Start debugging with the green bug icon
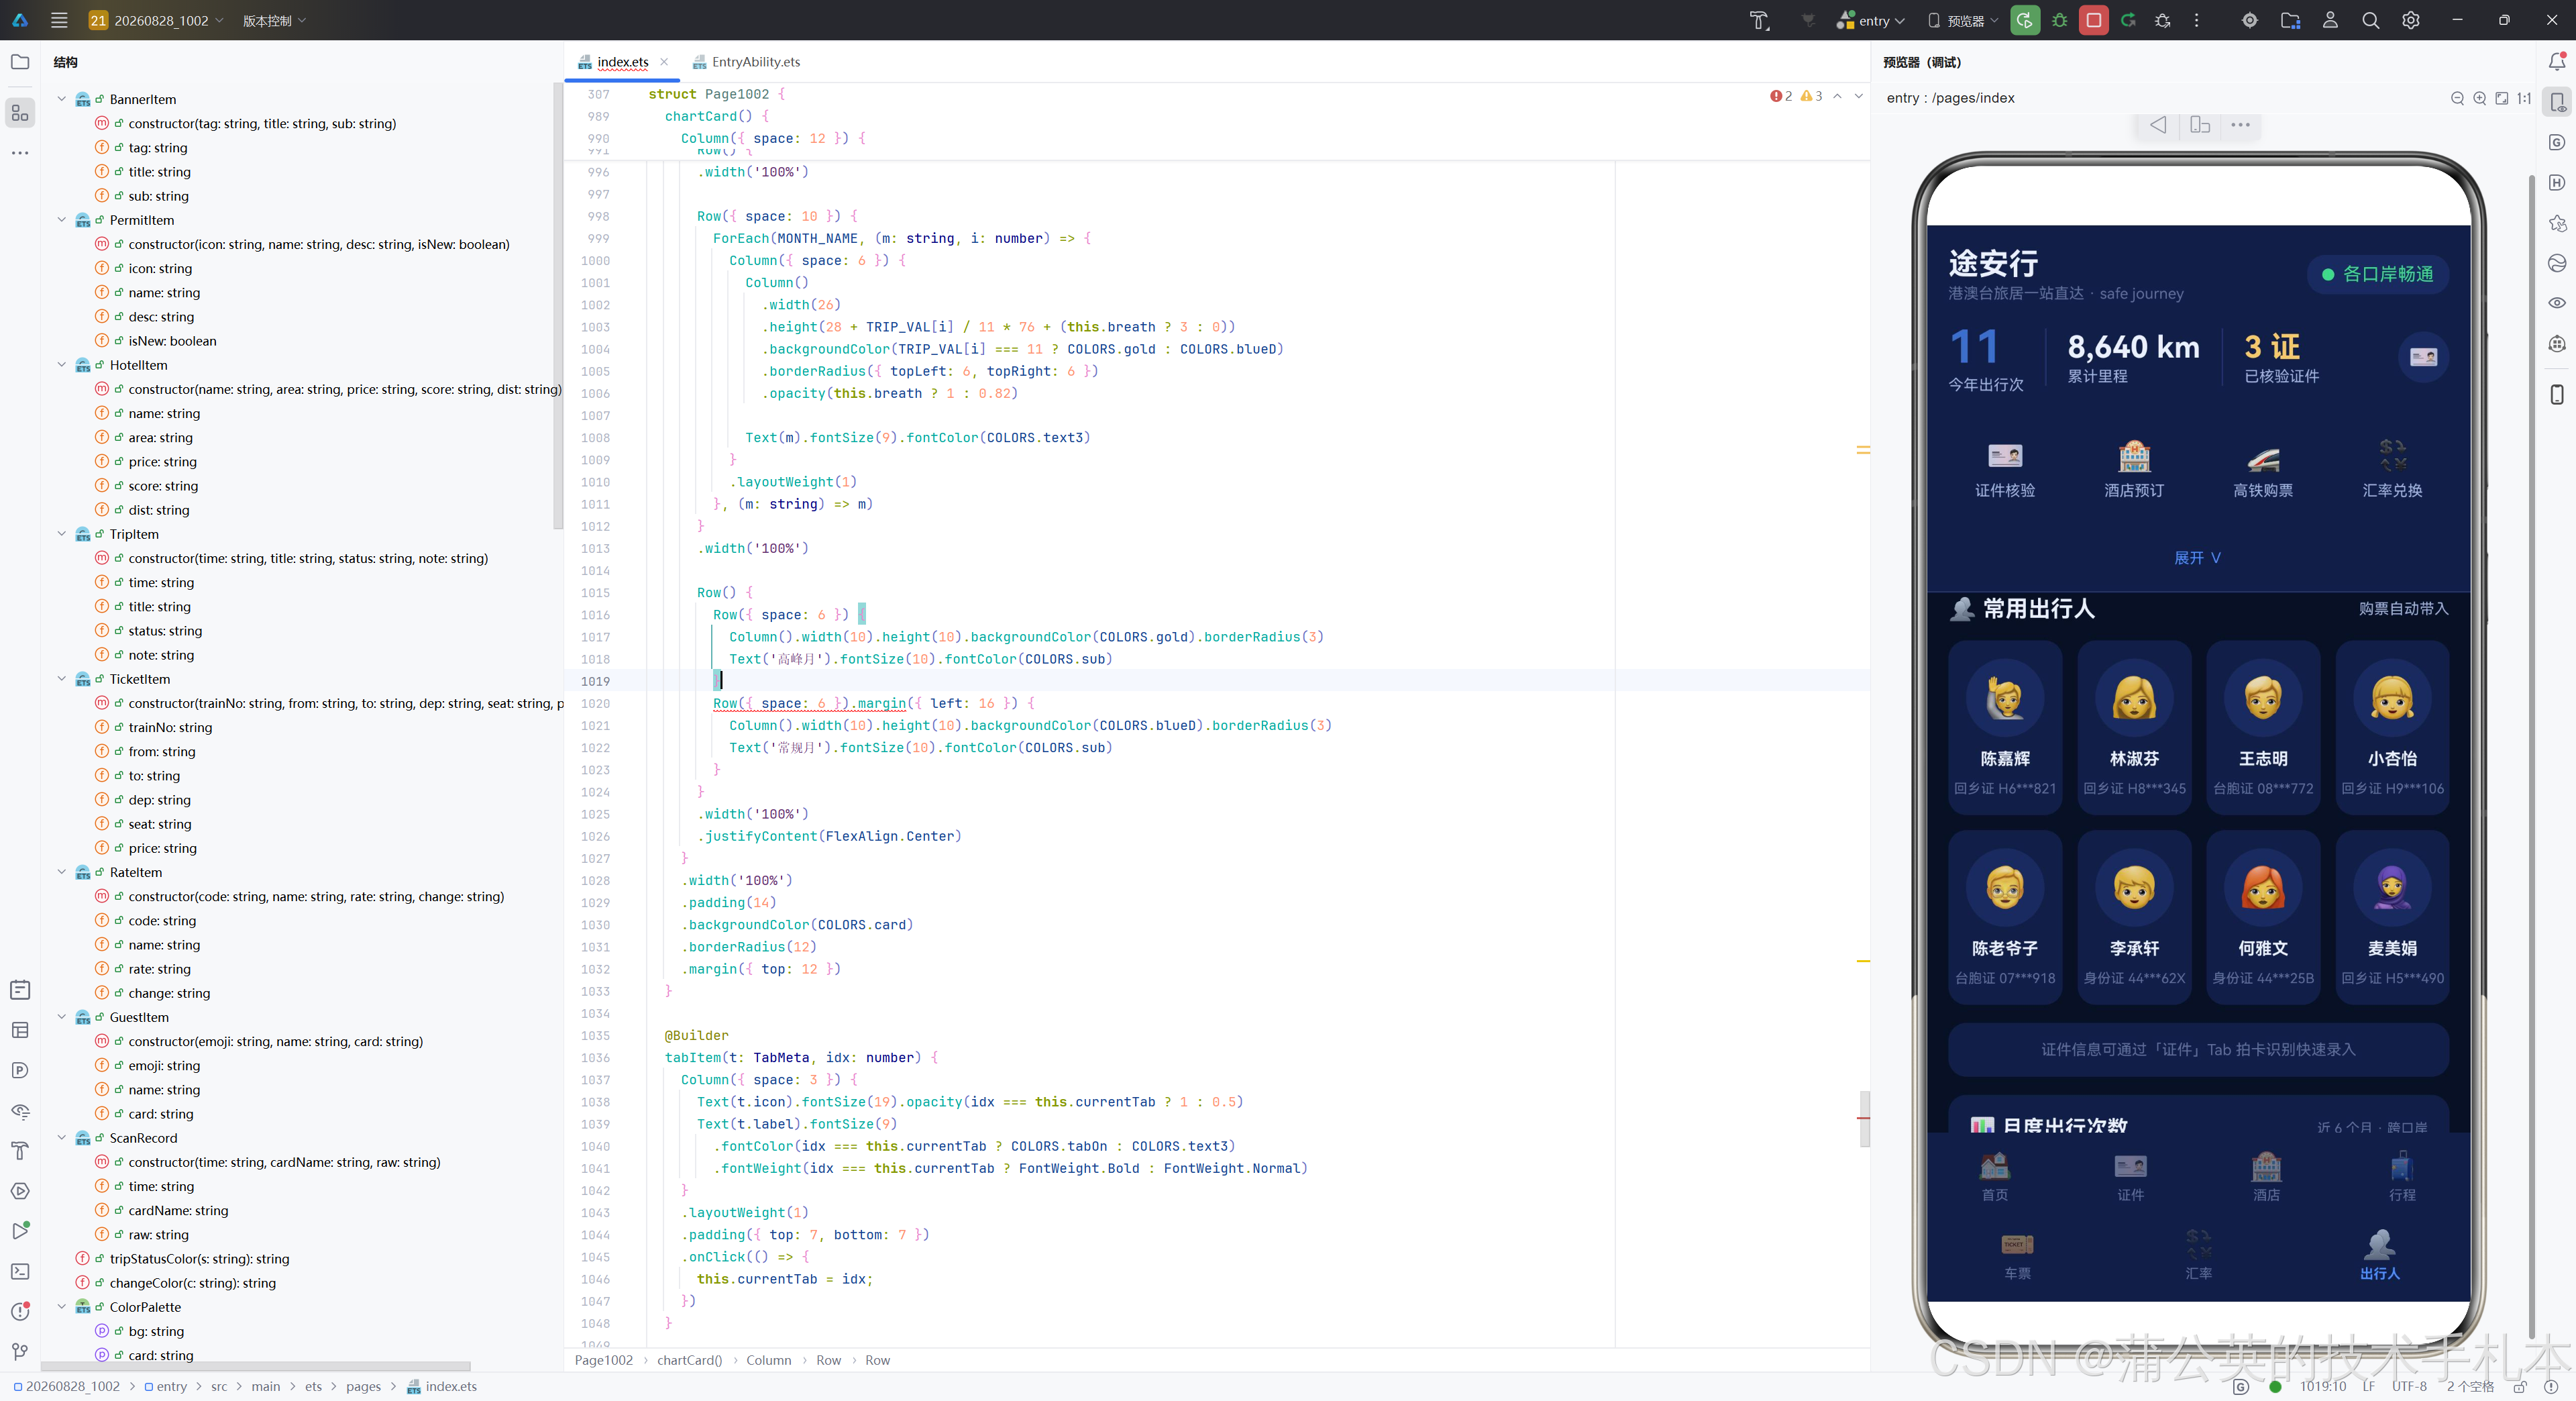Image resolution: width=2576 pixels, height=1401 pixels. [x=2059, y=20]
